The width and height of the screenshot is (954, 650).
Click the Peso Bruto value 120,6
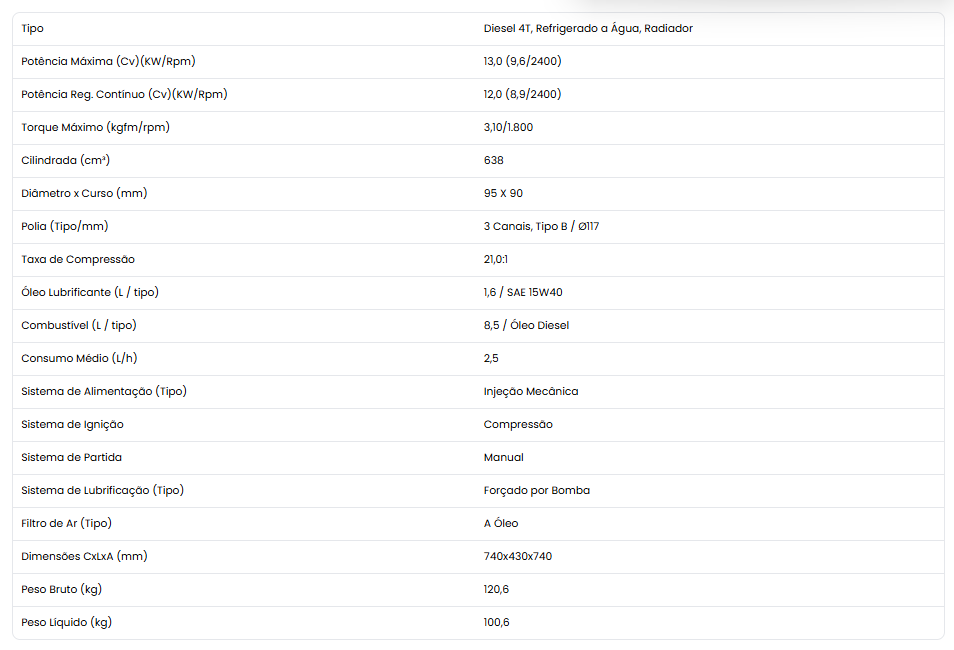496,589
